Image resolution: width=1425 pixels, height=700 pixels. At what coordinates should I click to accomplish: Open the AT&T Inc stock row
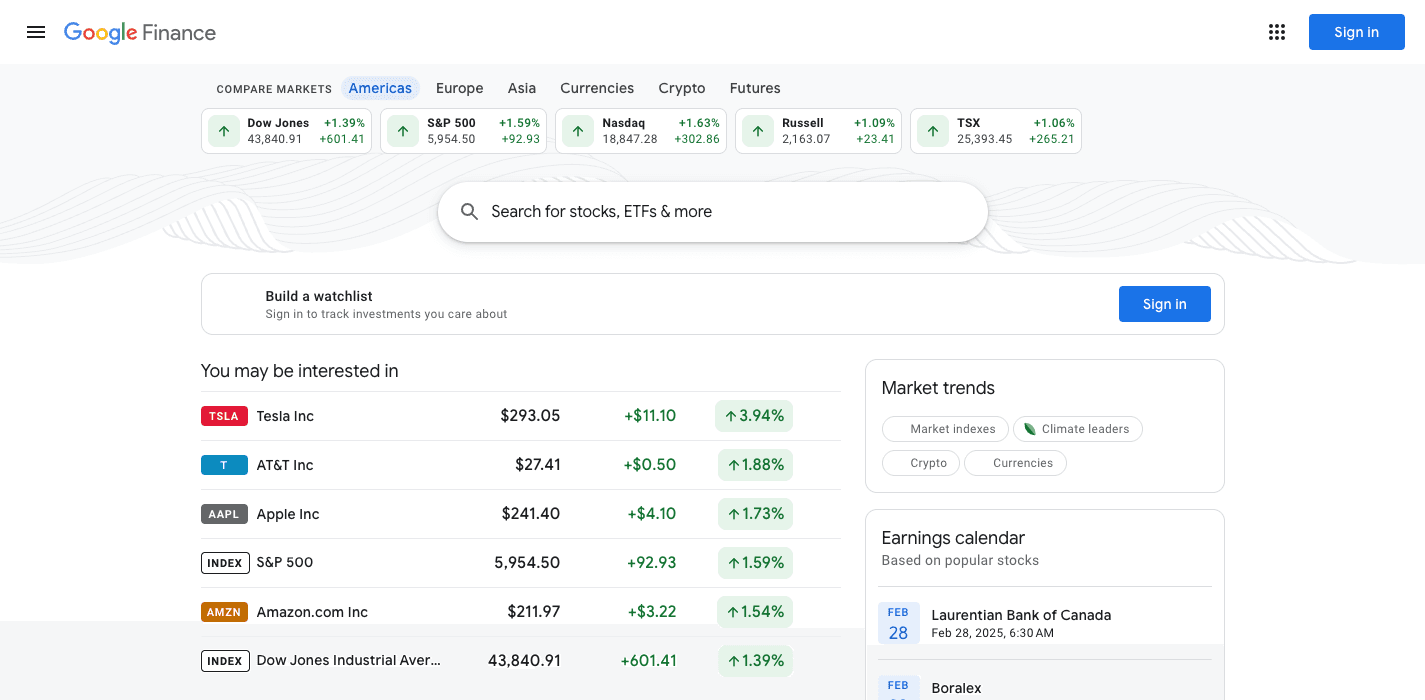point(521,465)
